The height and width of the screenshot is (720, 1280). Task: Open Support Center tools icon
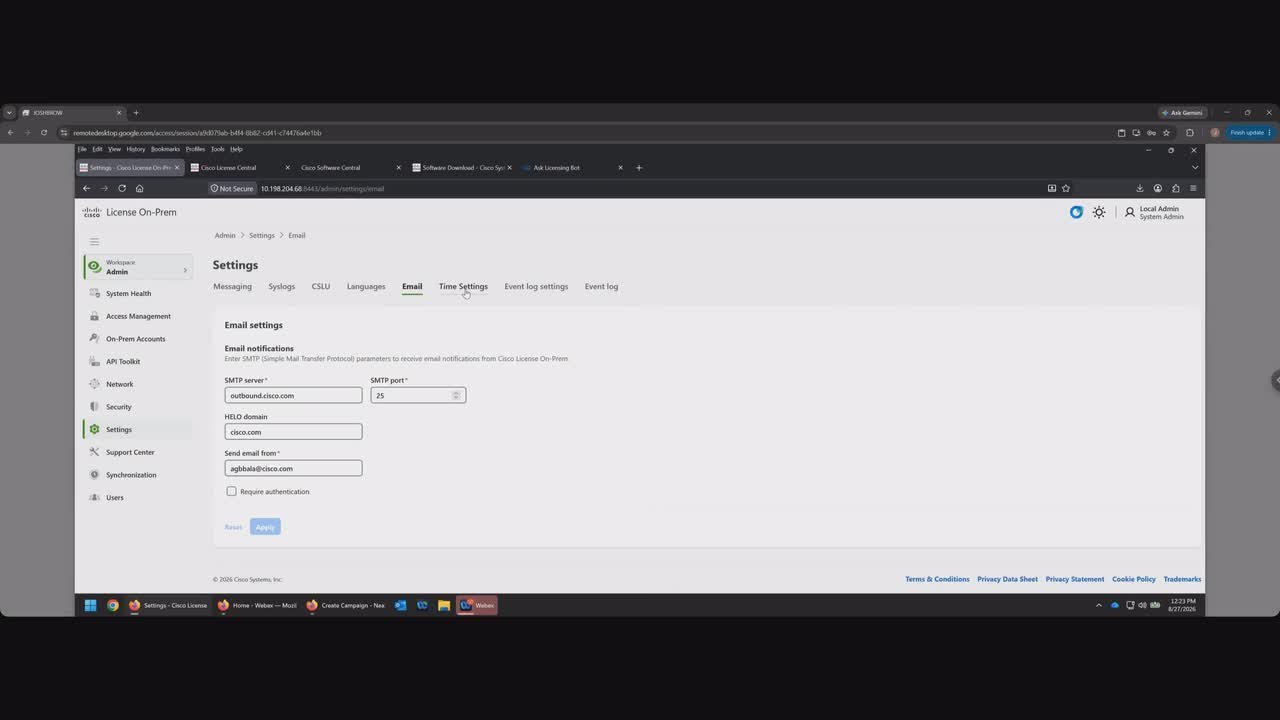click(94, 452)
